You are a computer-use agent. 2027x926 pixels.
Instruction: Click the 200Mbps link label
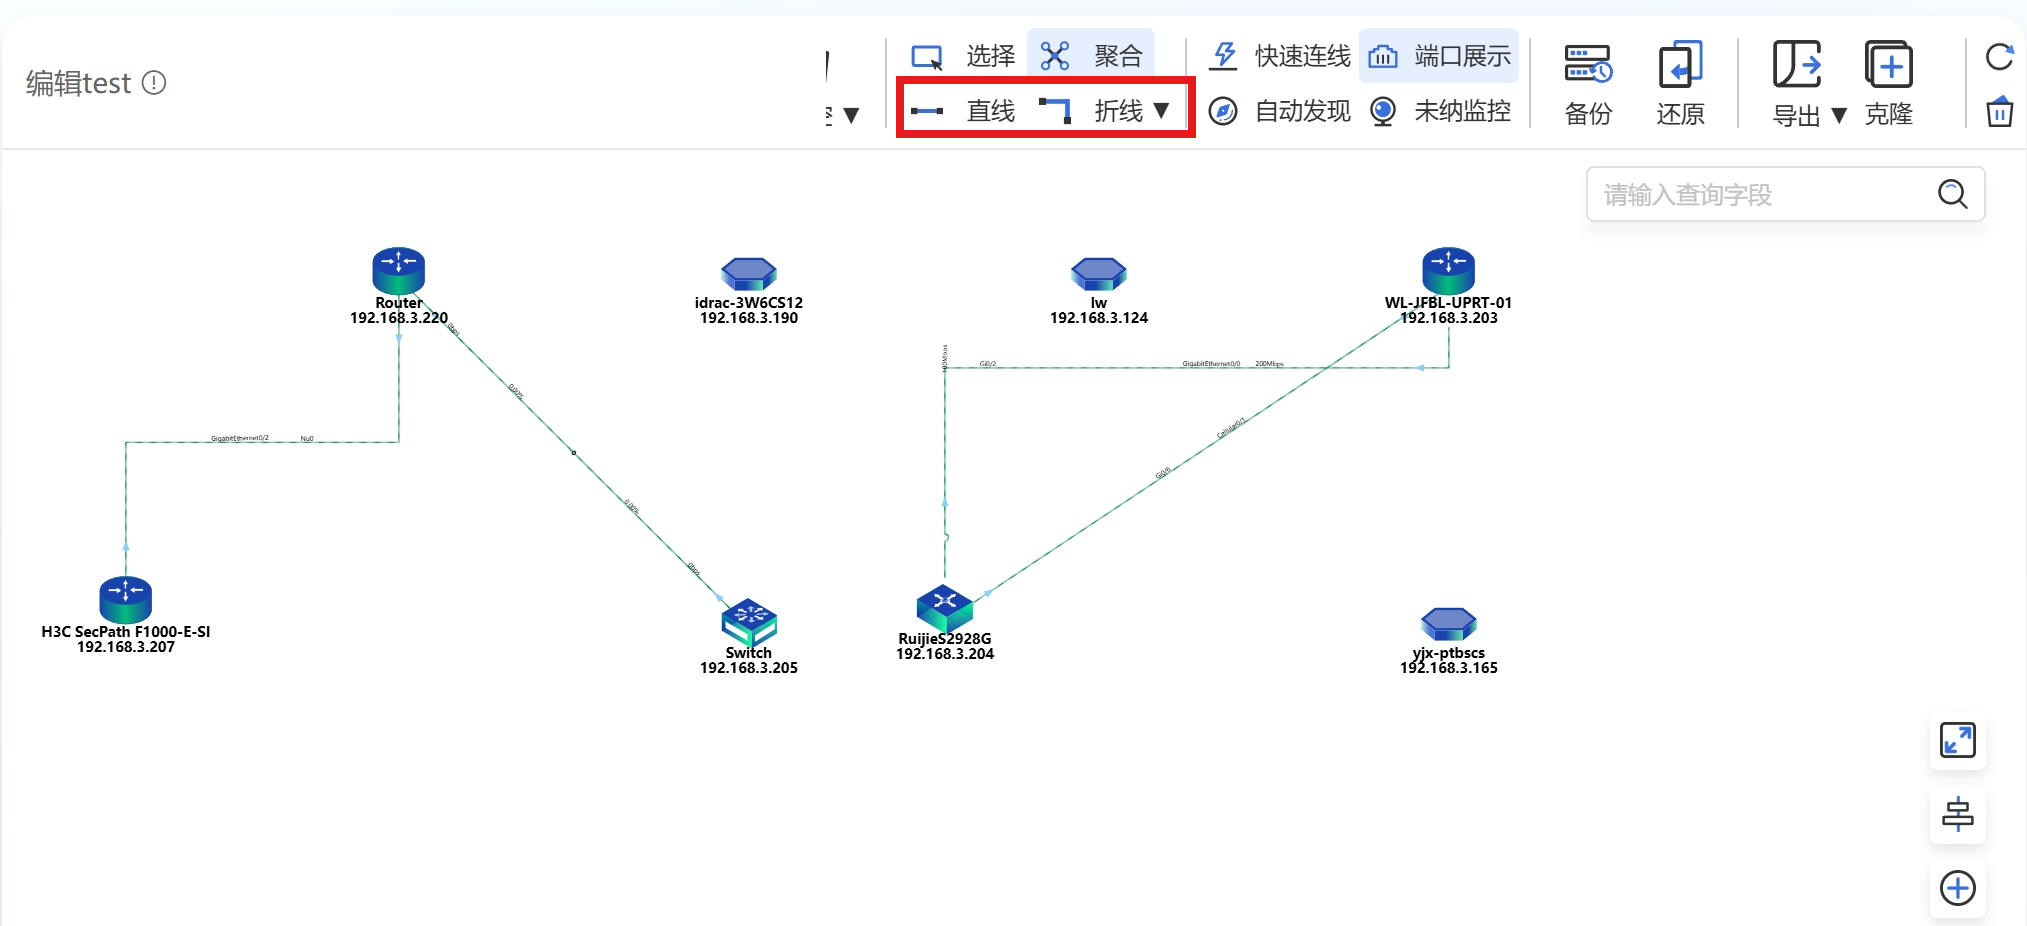(x=1269, y=364)
